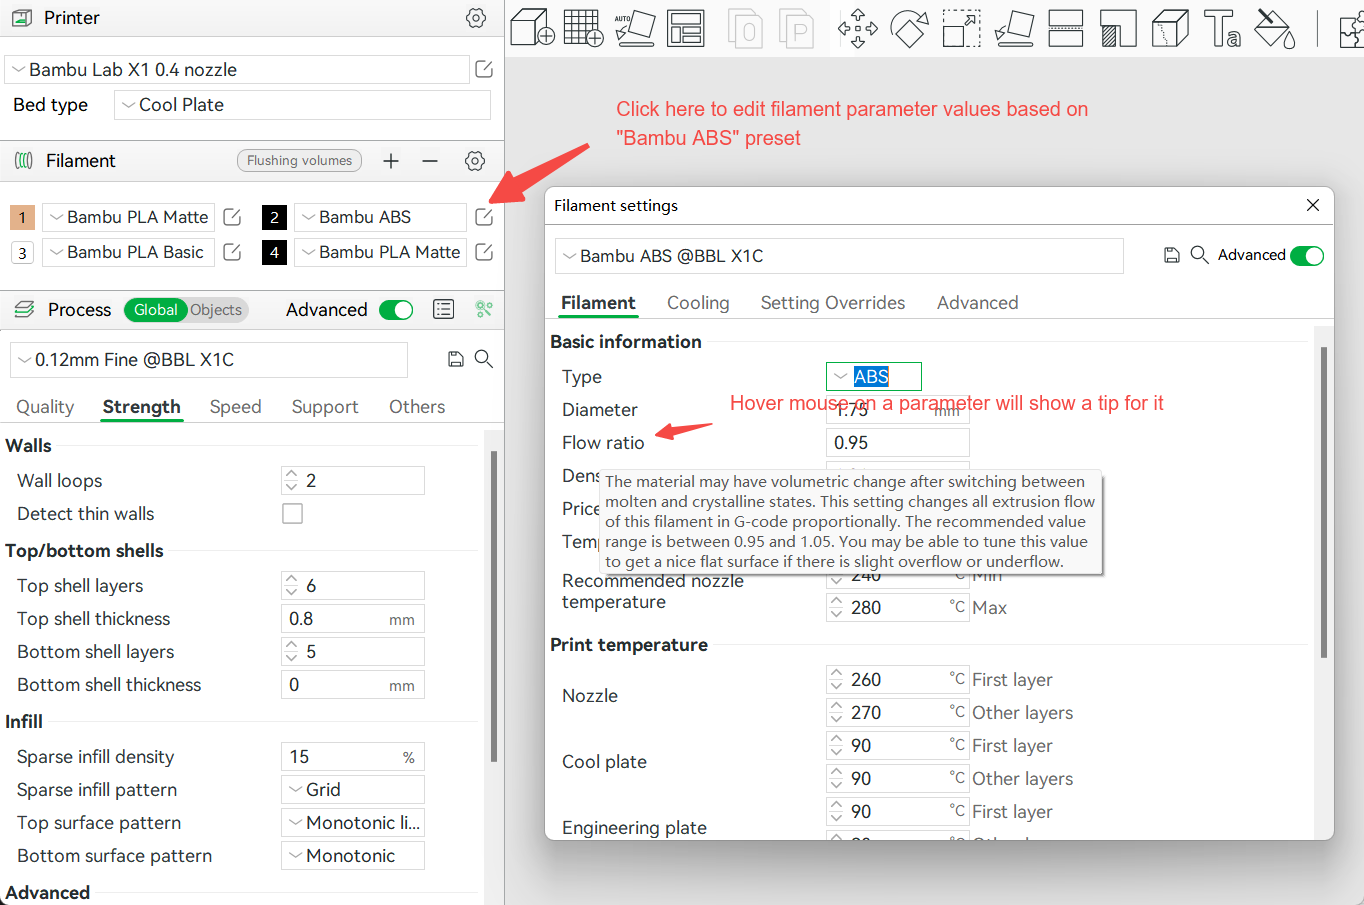The height and width of the screenshot is (905, 1364).
Task: Switch to the Speed tab
Action: click(x=235, y=407)
